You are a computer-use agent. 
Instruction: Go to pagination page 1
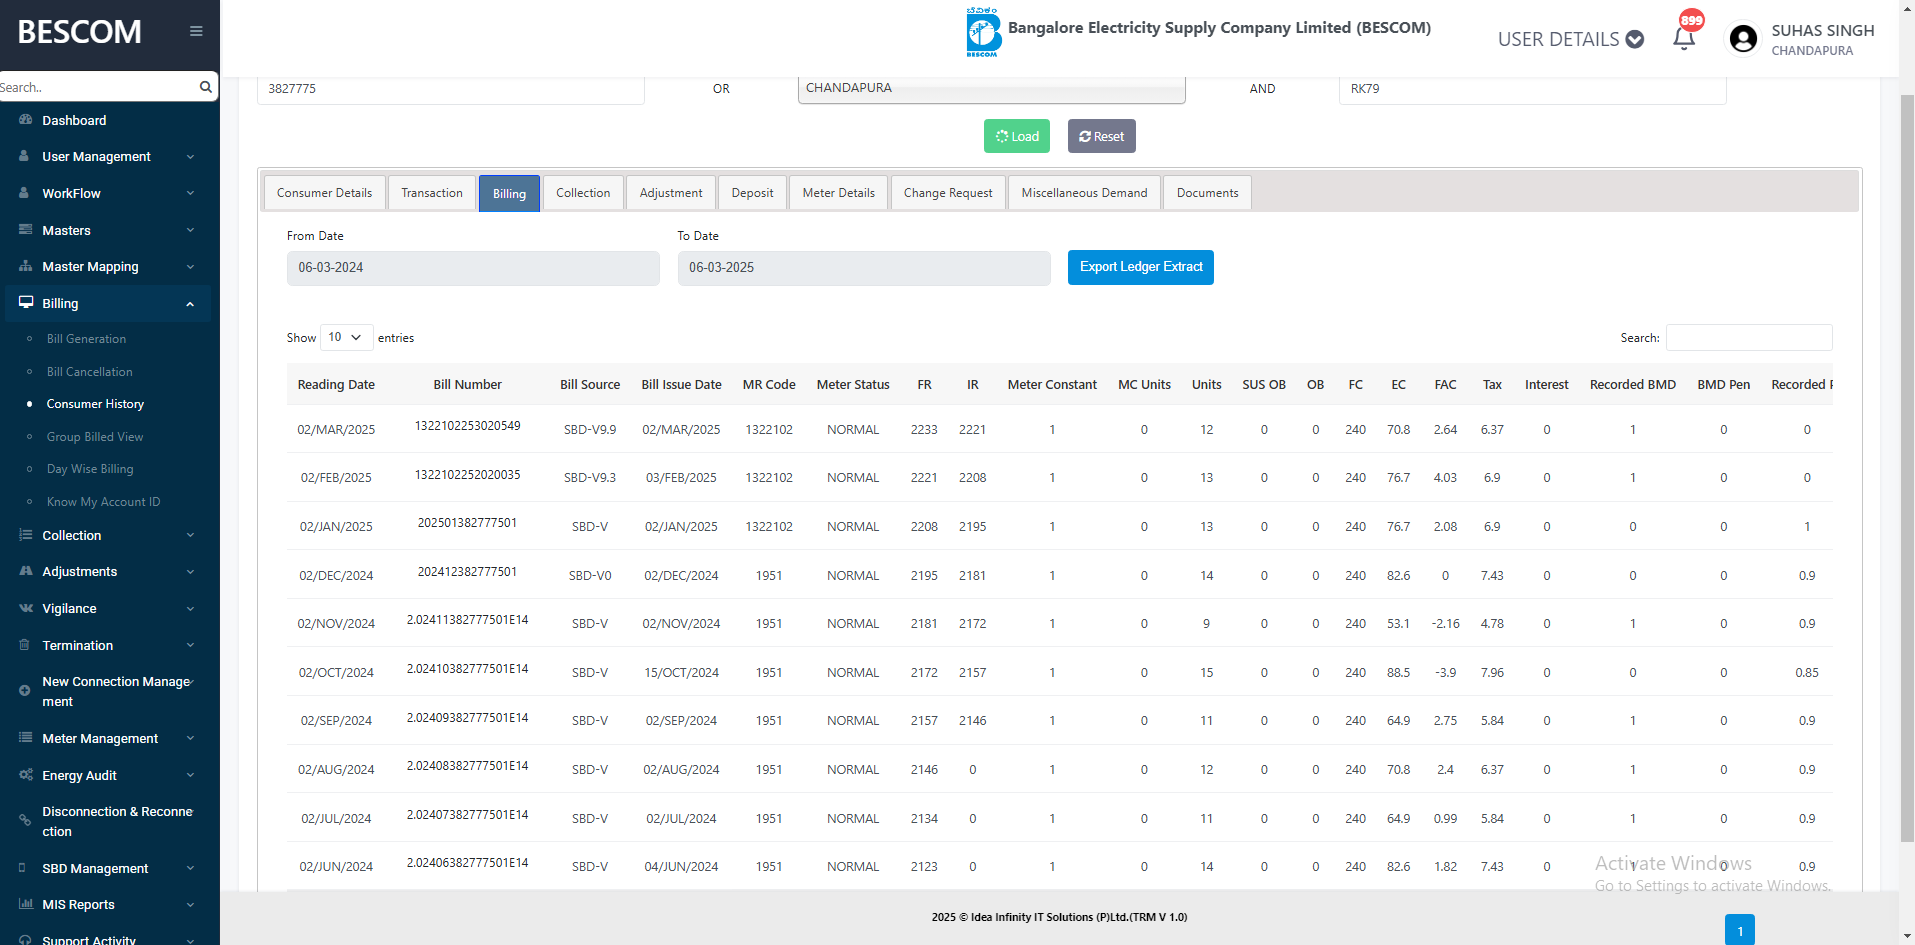pyautogui.click(x=1740, y=930)
